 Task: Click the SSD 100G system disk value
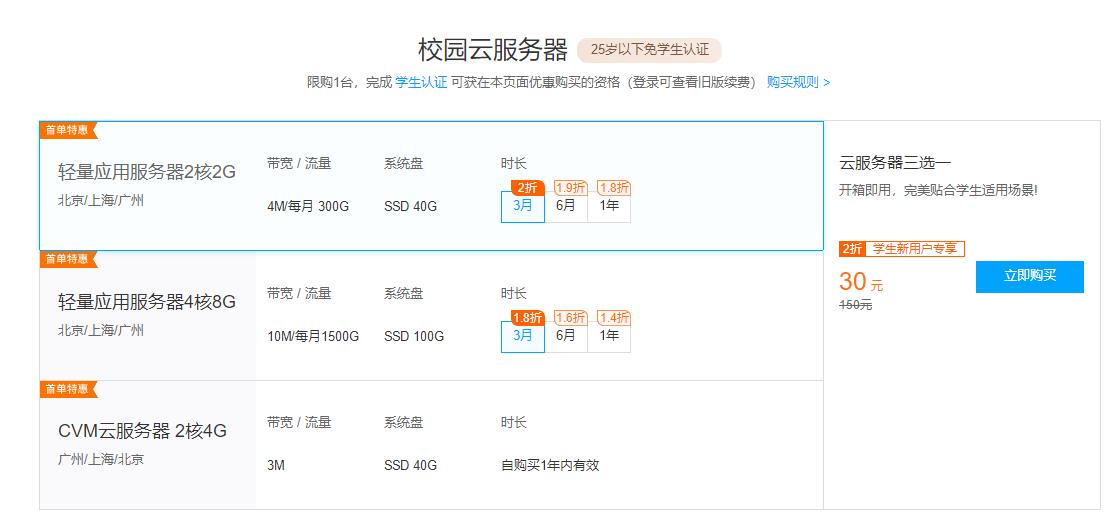414,337
